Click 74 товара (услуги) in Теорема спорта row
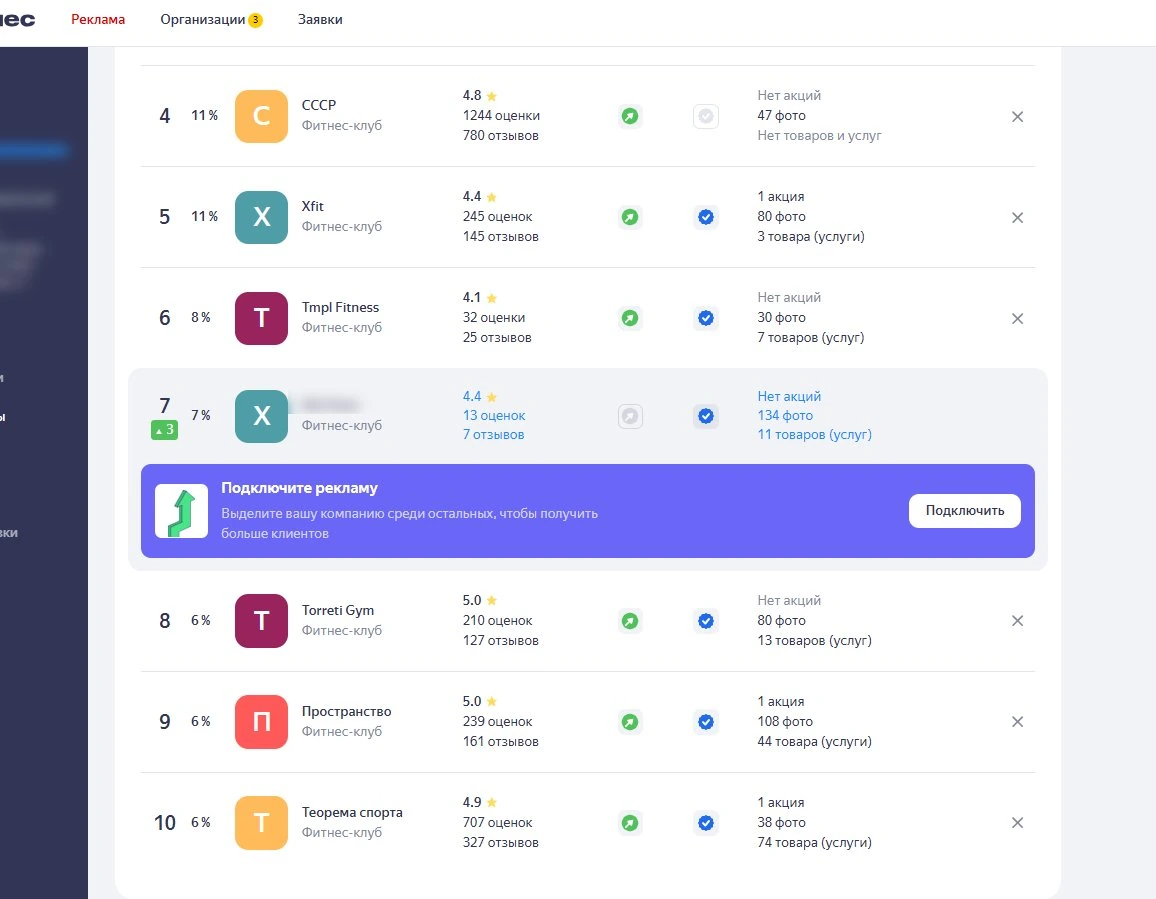Viewport: 1156px width, 899px height. click(x=814, y=843)
